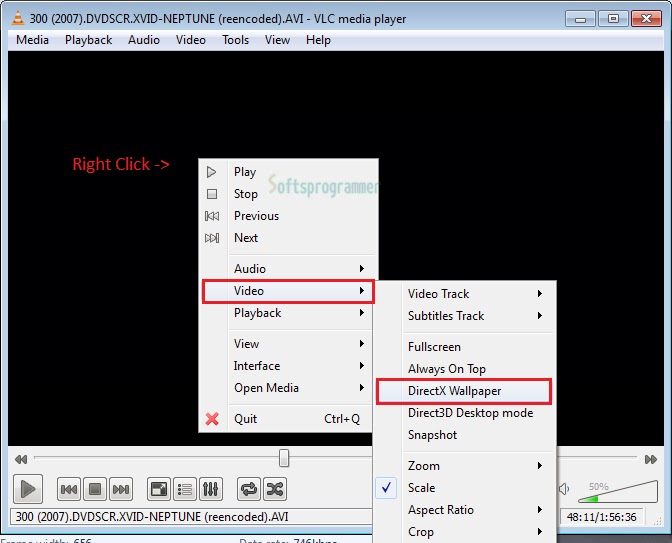This screenshot has height=543, width=672.
Task: Choose Quit Ctrl+Q in context menu
Action: pyautogui.click(x=287, y=419)
